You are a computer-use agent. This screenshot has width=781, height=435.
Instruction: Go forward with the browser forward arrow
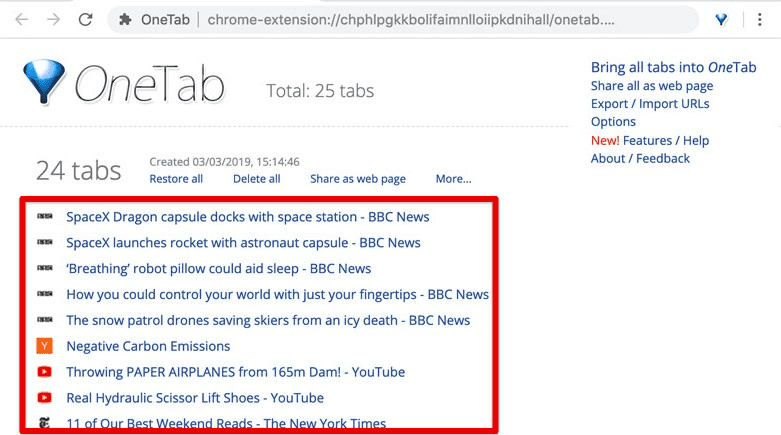(x=53, y=19)
